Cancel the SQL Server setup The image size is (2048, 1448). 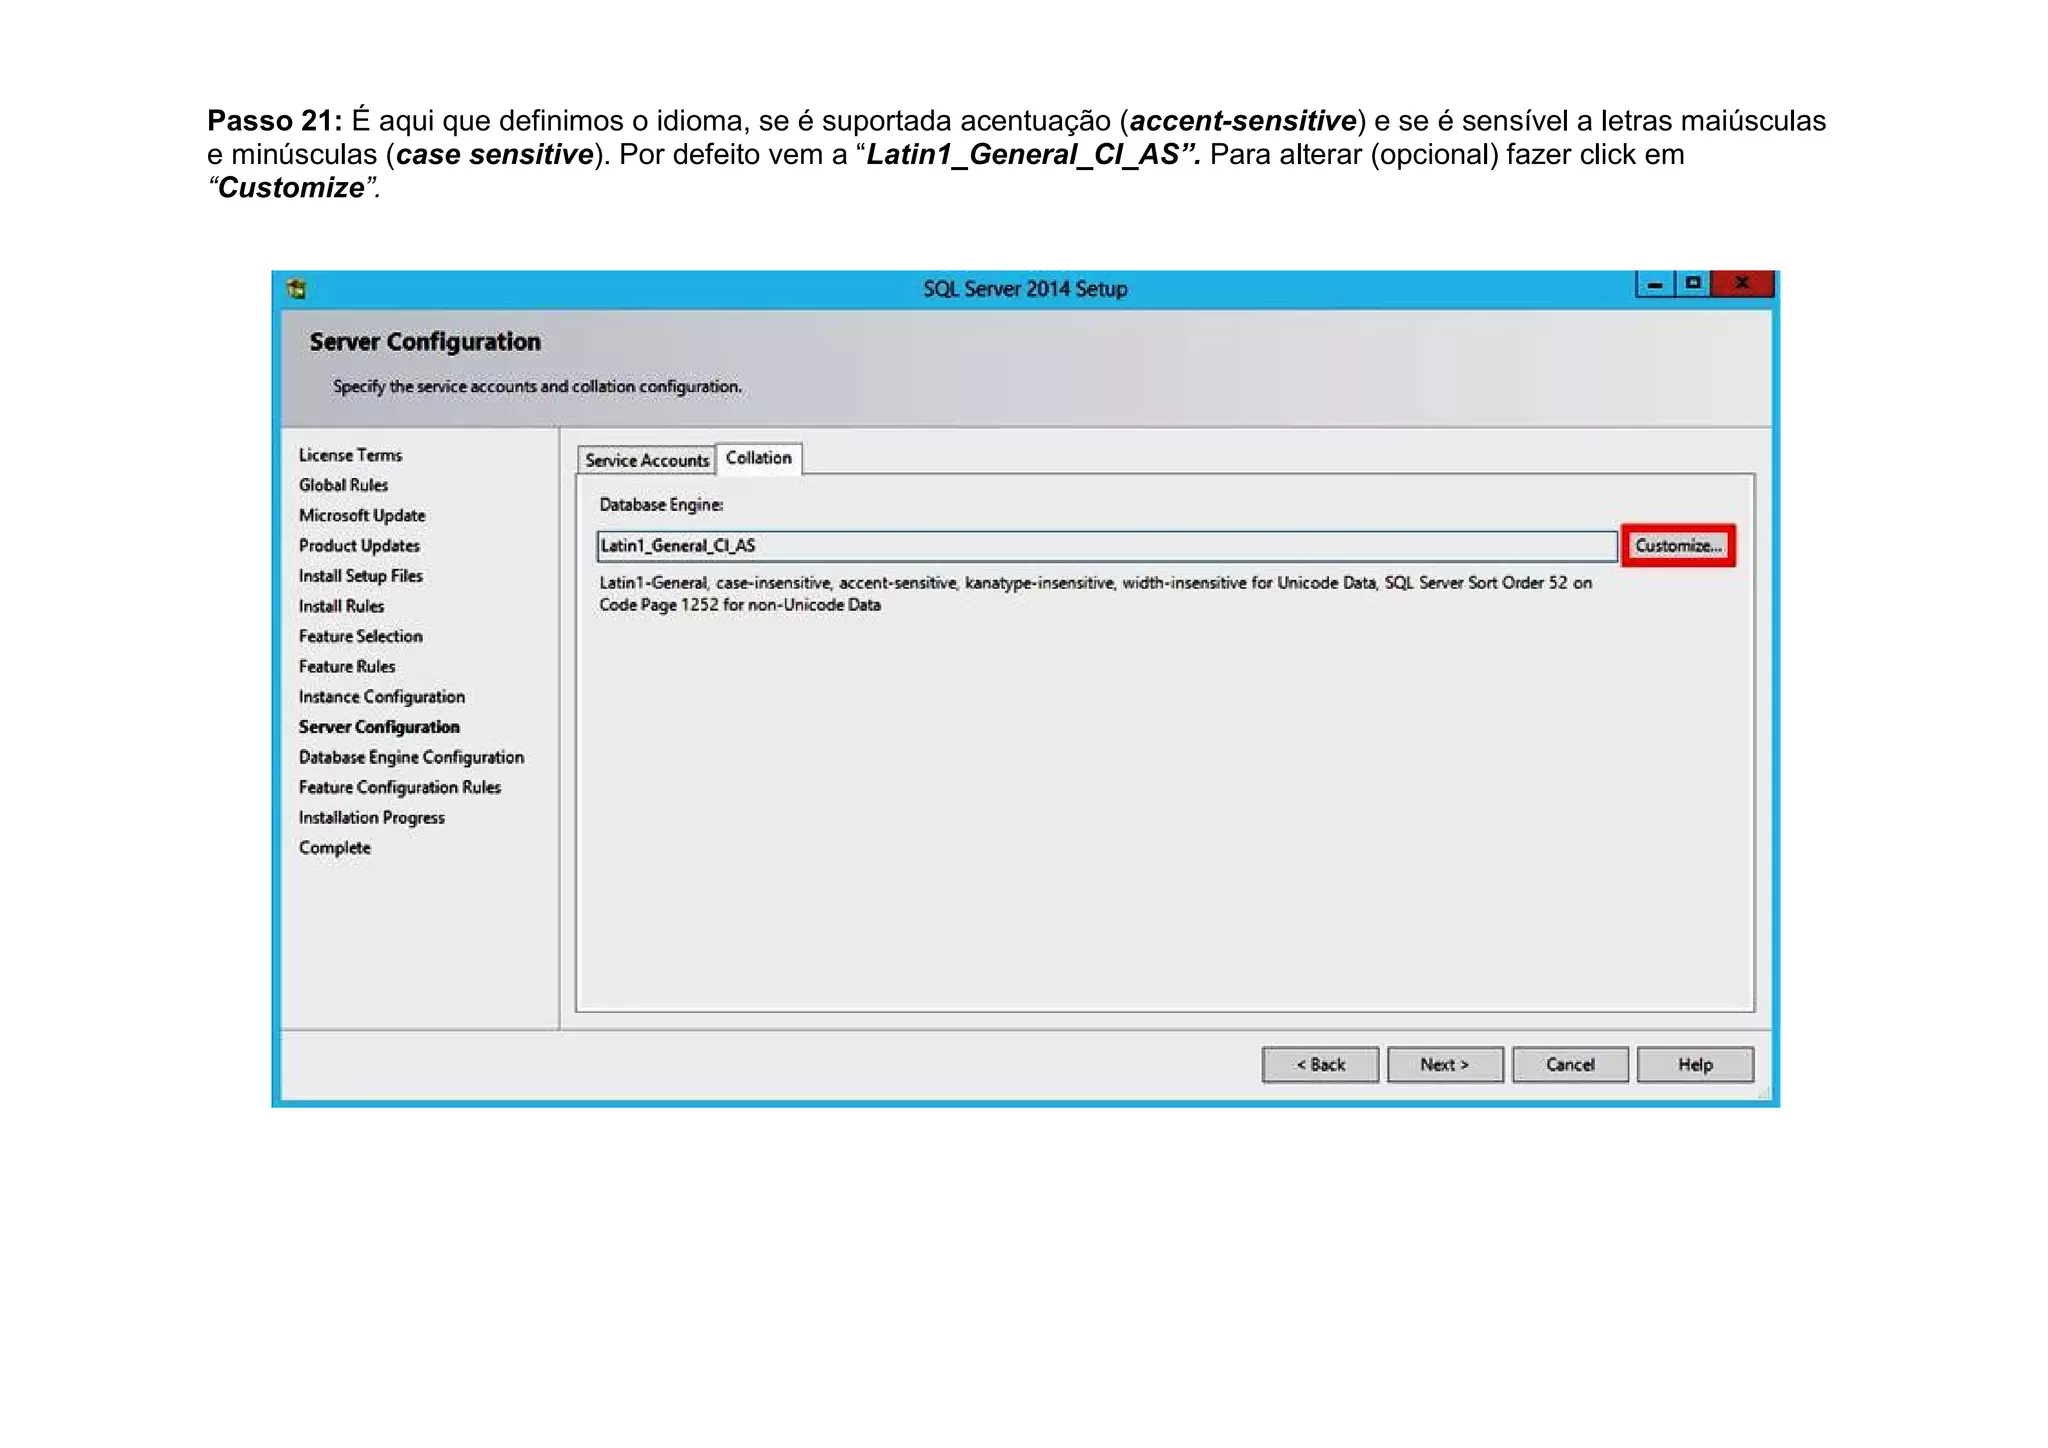tap(1569, 1065)
